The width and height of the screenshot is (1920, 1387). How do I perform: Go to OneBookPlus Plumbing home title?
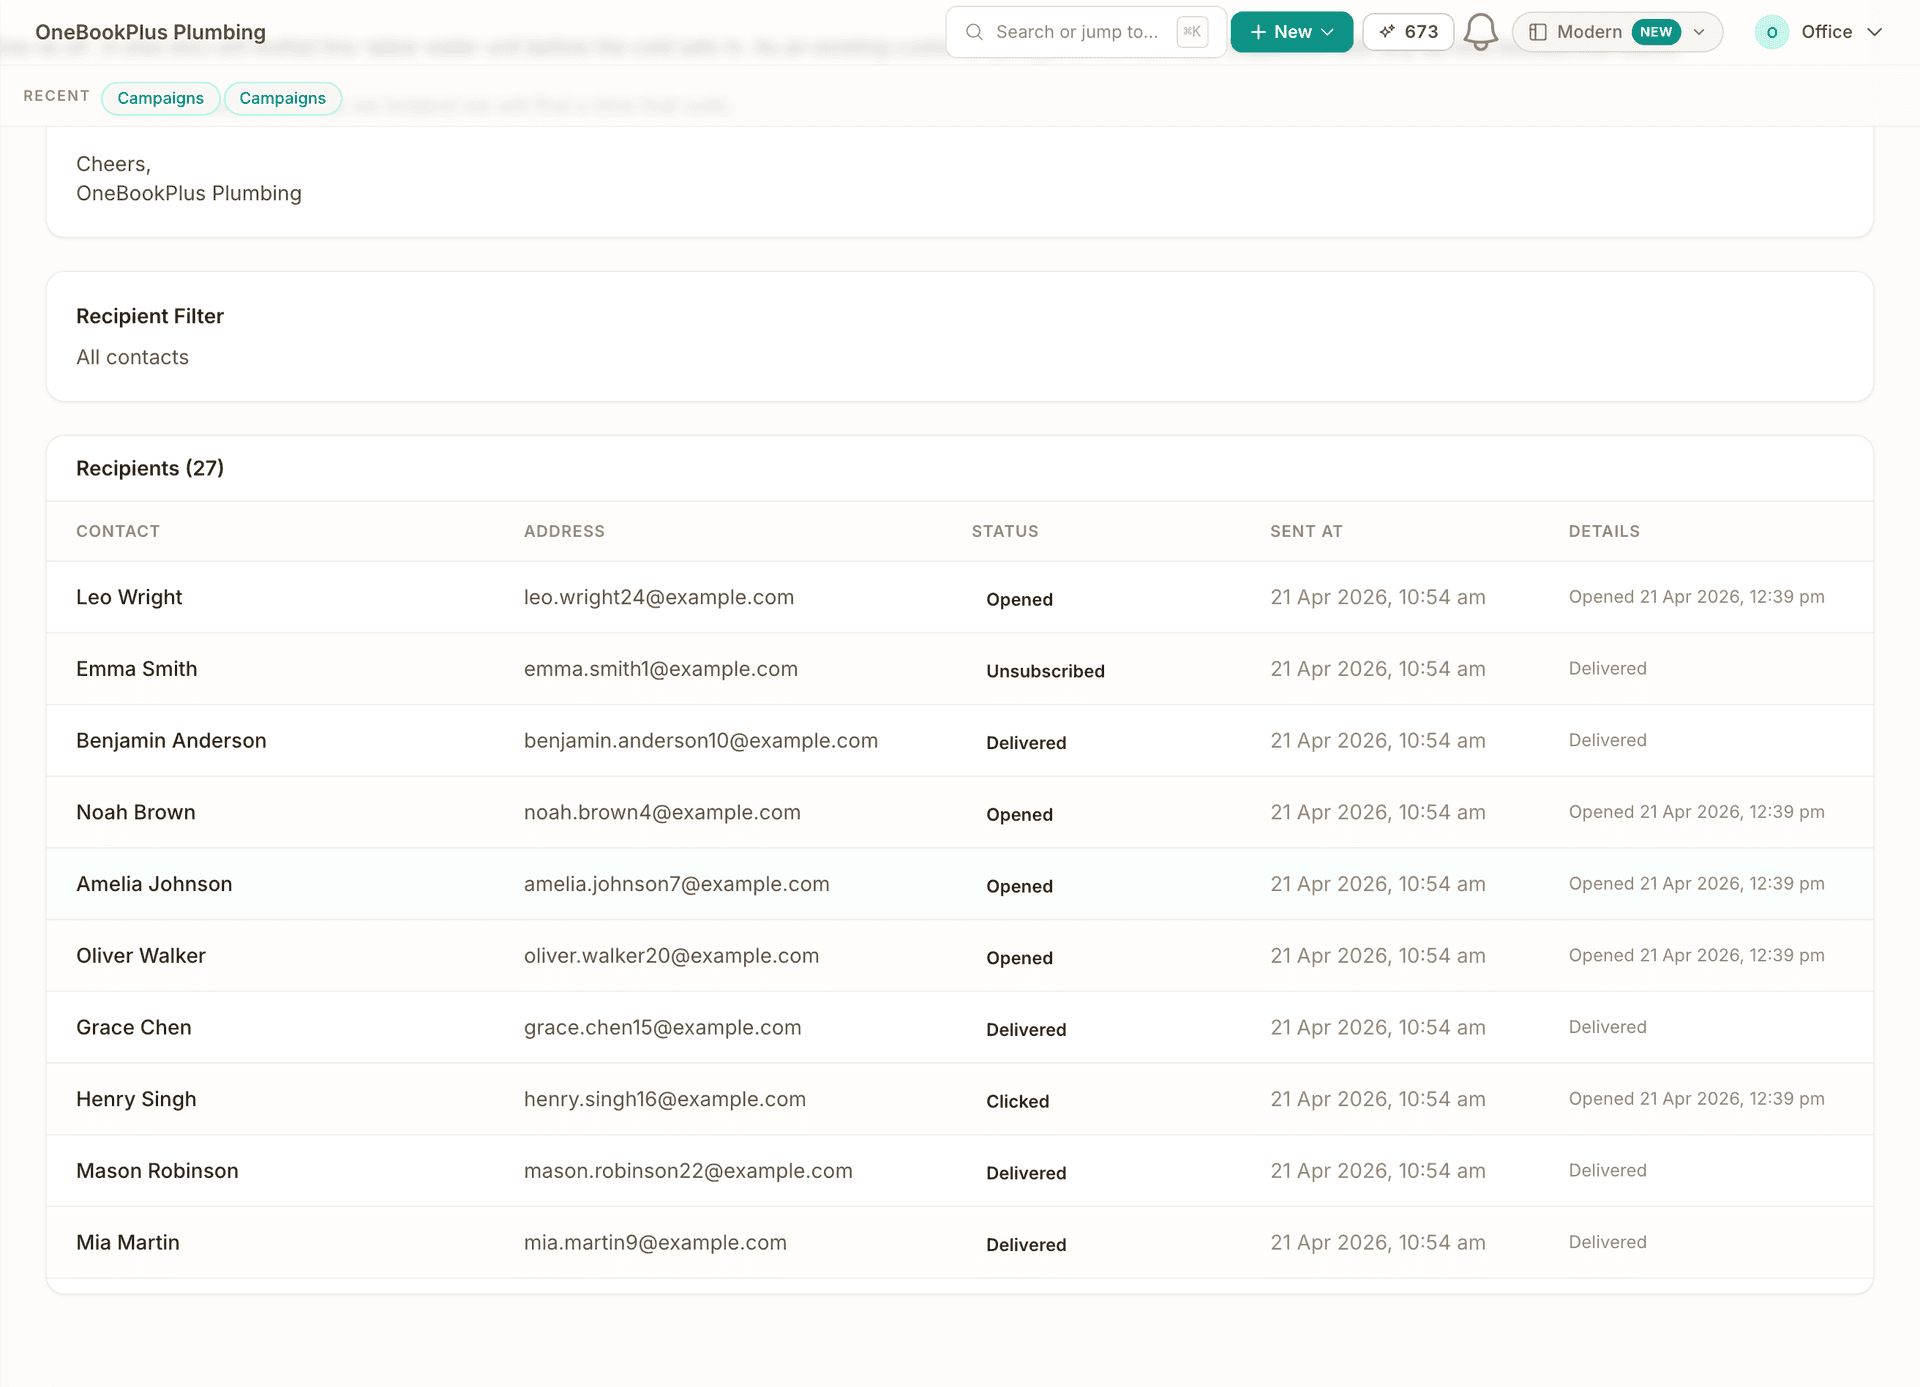[150, 32]
